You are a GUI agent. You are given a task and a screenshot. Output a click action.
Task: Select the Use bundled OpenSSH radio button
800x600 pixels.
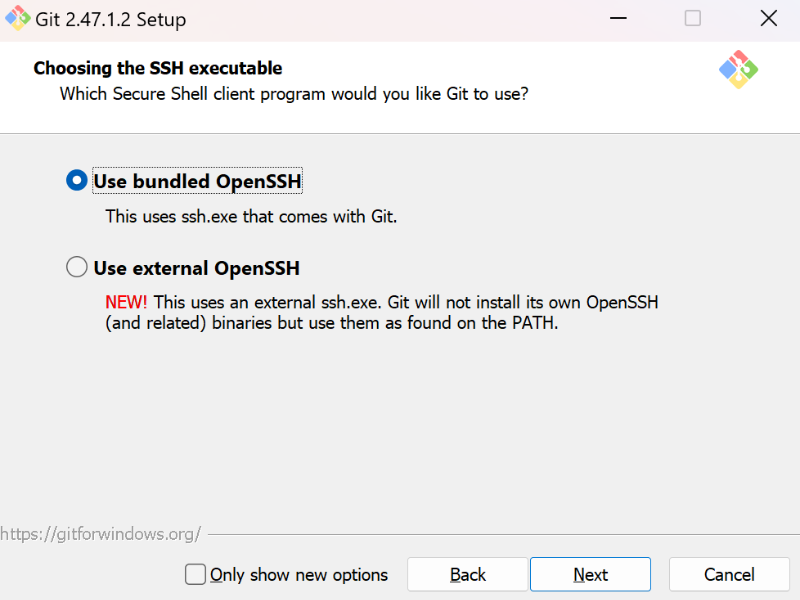(x=76, y=180)
